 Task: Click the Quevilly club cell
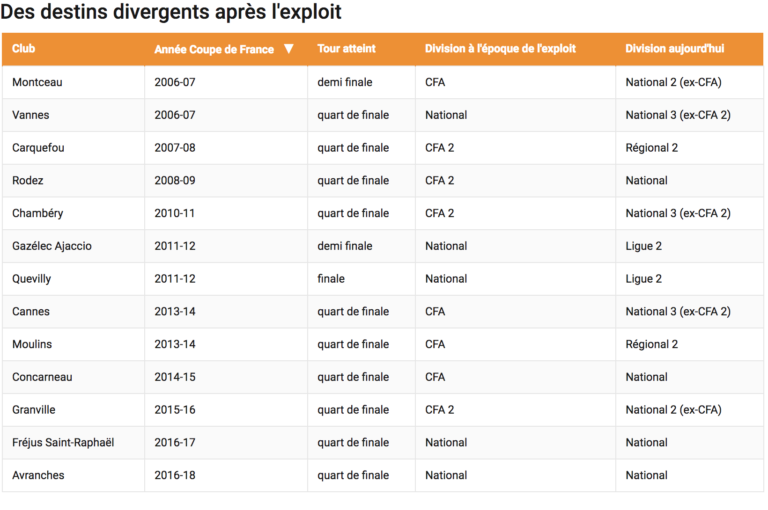(32, 279)
